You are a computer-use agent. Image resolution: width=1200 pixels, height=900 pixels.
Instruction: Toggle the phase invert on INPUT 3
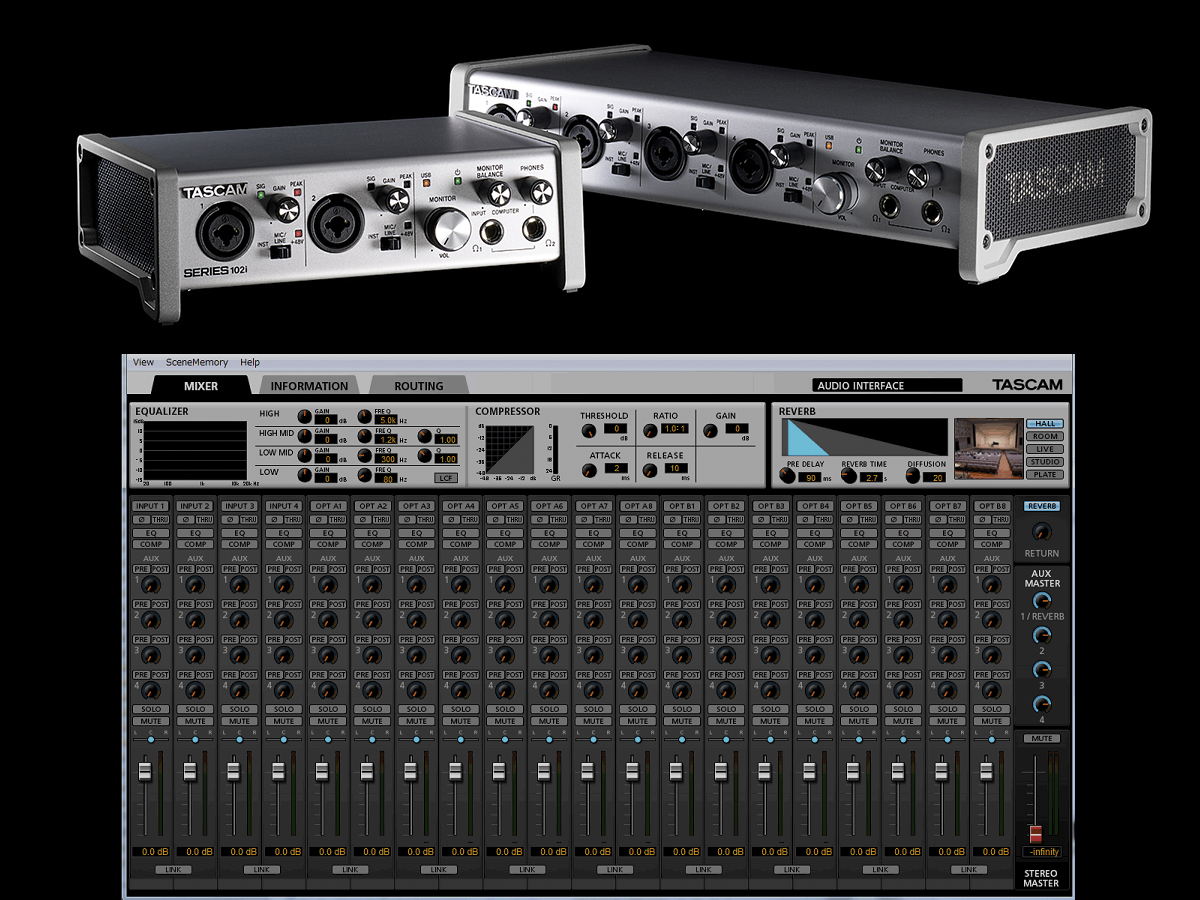230,519
